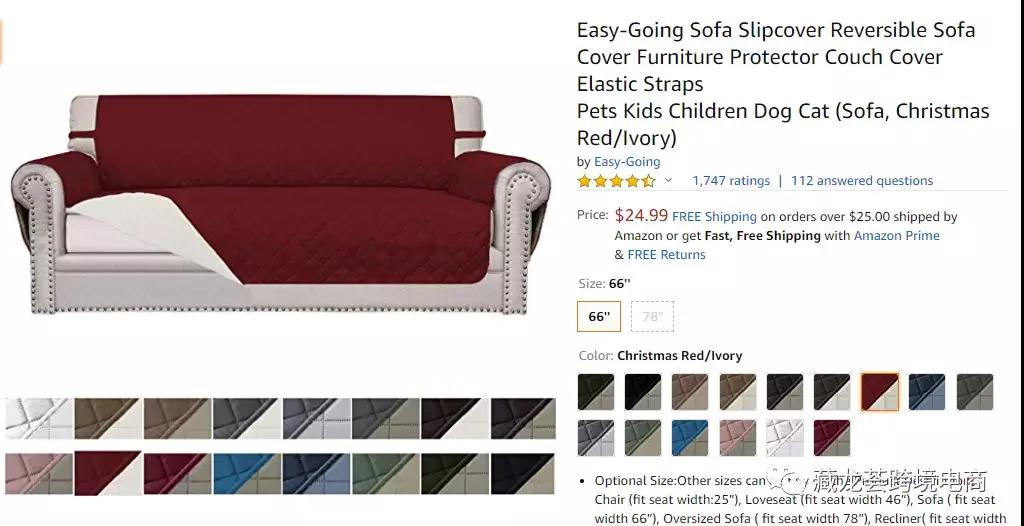Choose the 78'' size option
This screenshot has height=526, width=1024.
coord(653,317)
